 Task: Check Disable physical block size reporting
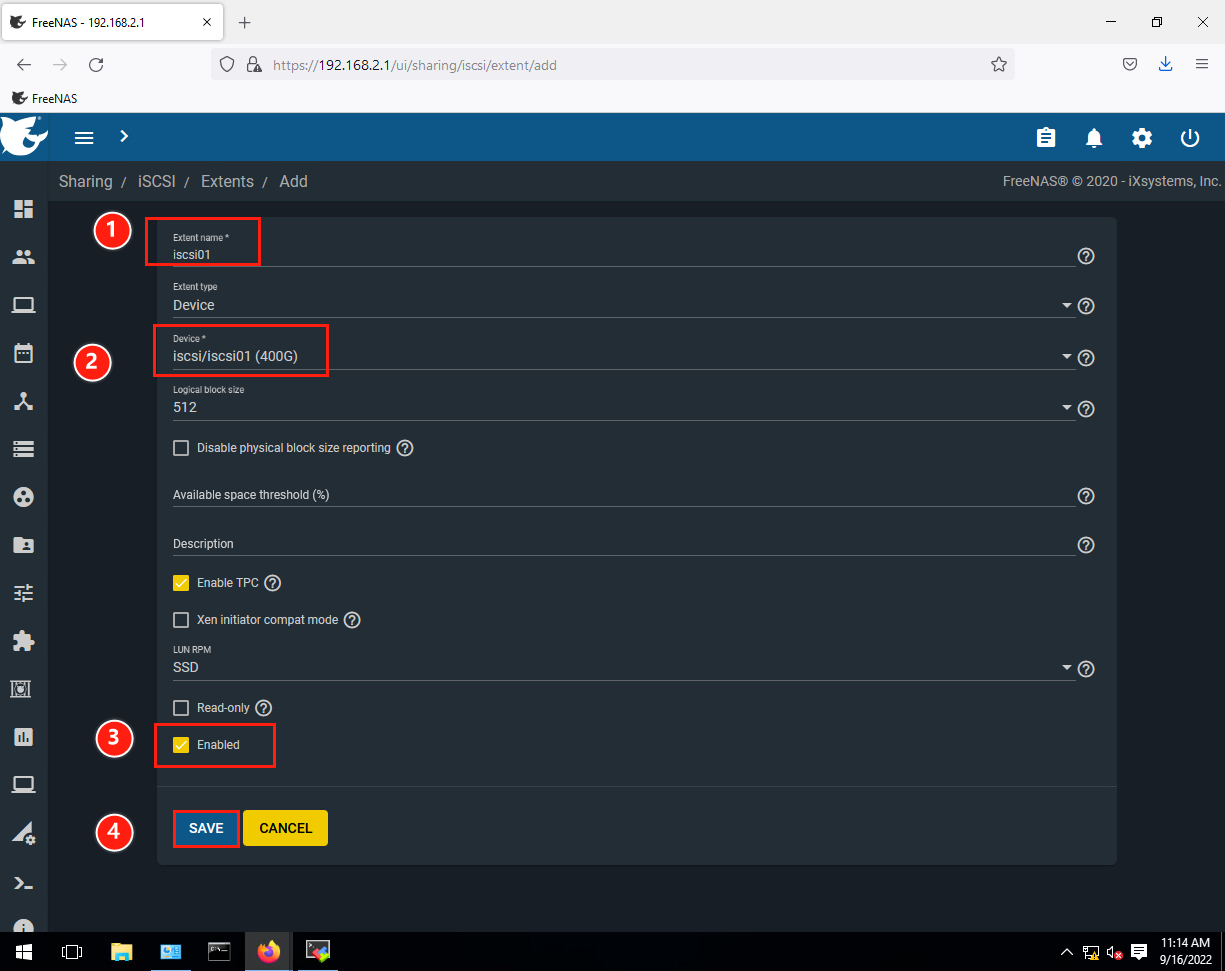[181, 448]
